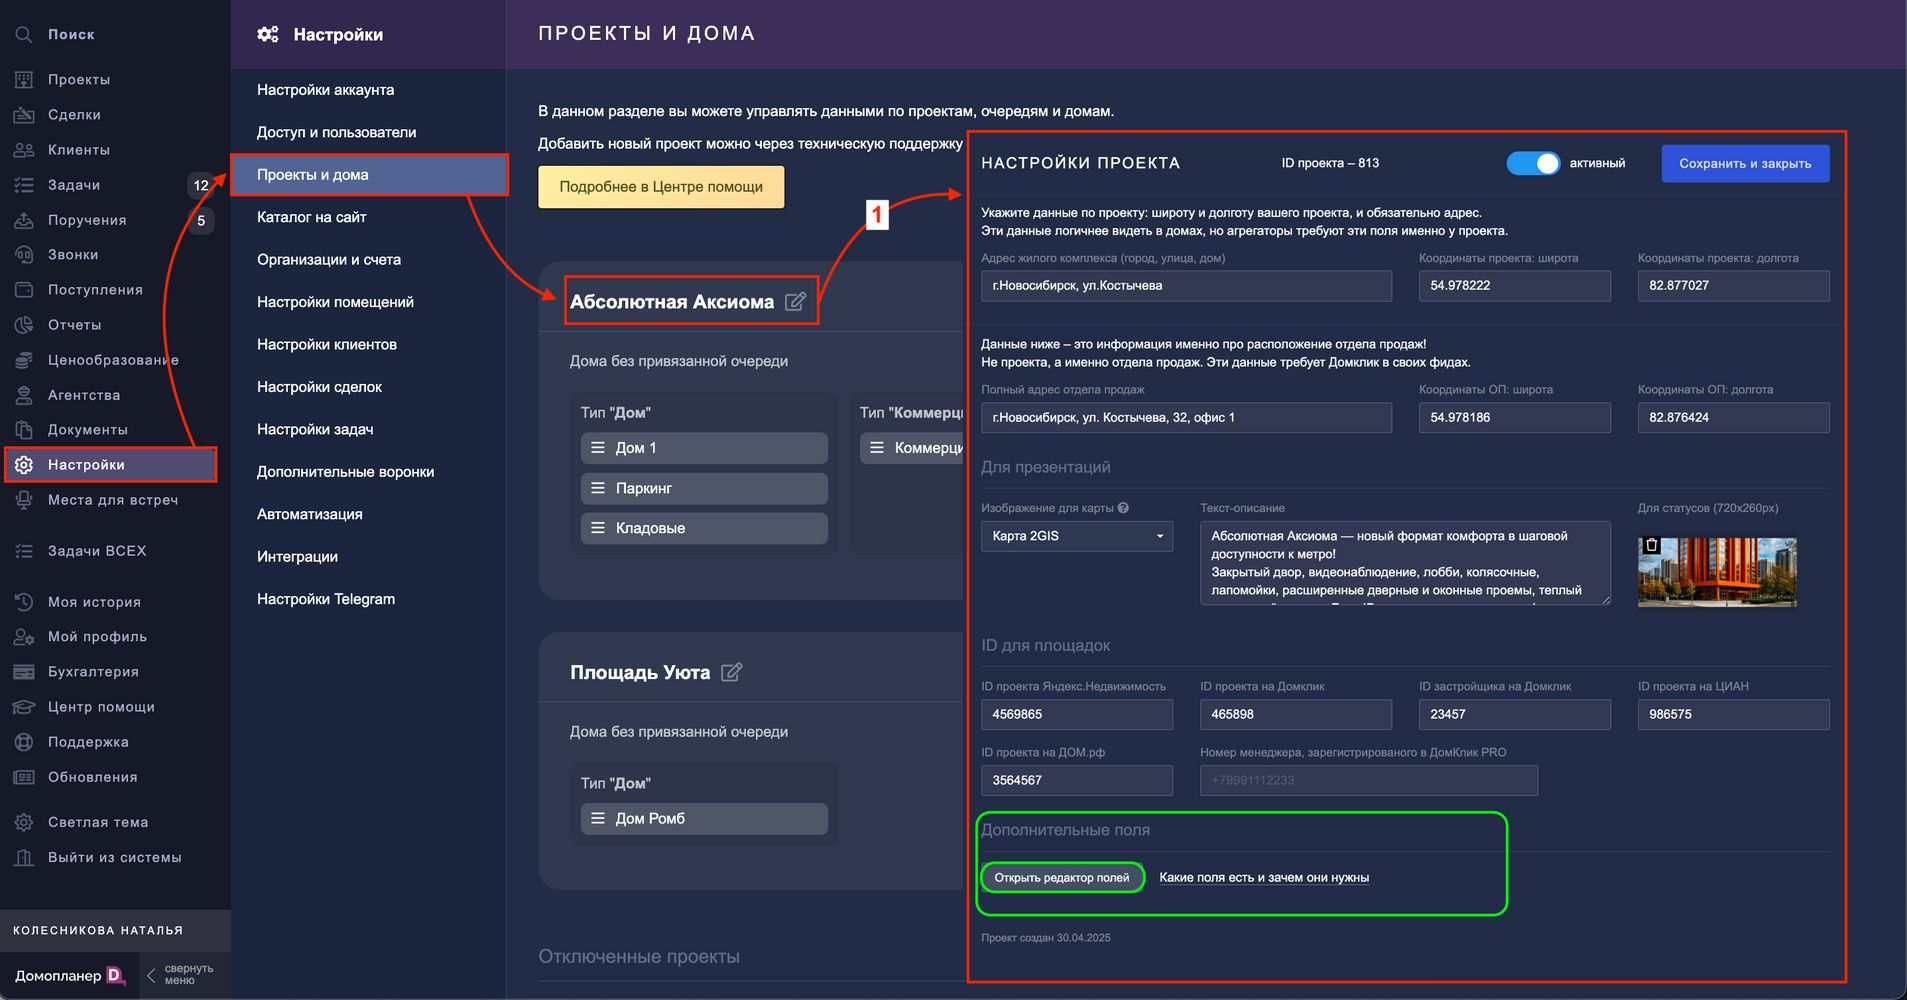Click the Отчеты chart icon in the sidebar
Image resolution: width=1907 pixels, height=1000 pixels.
pyautogui.click(x=23, y=325)
